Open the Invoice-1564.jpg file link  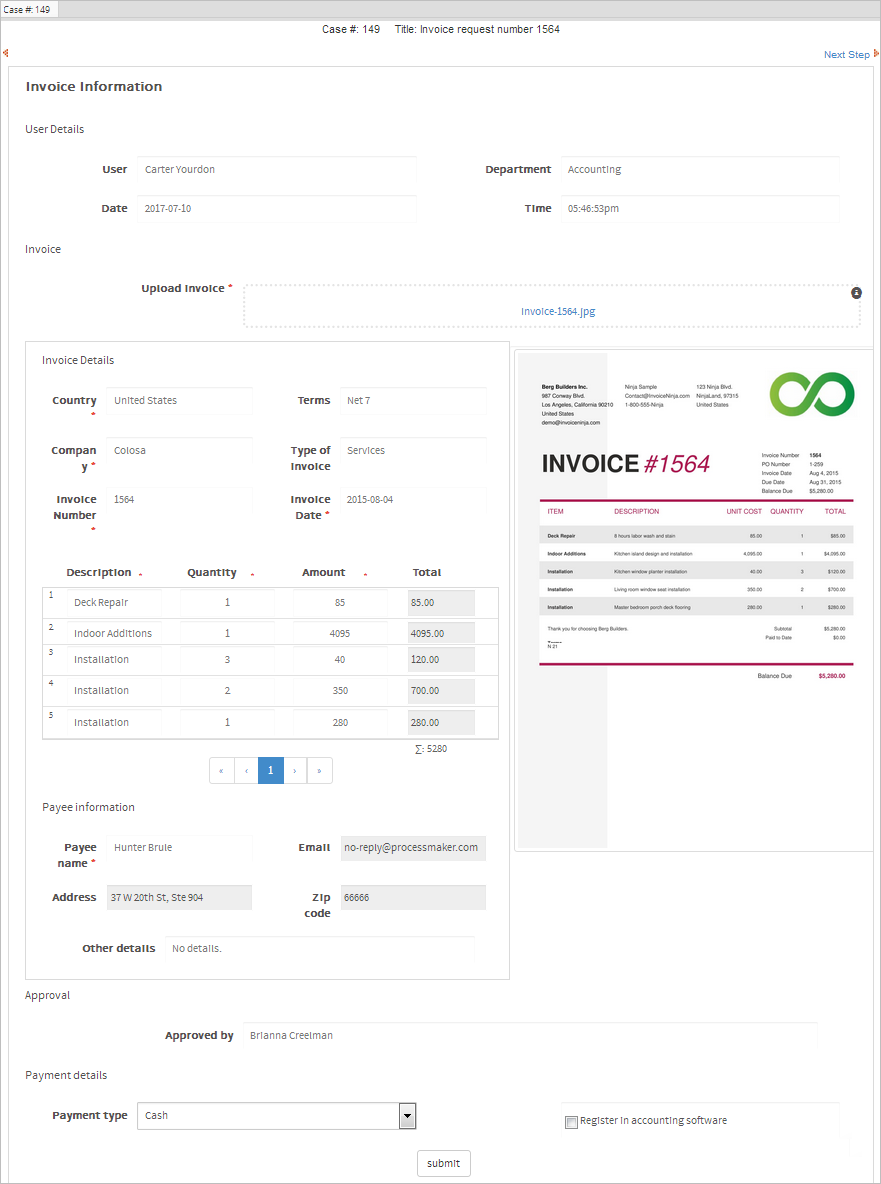[558, 311]
